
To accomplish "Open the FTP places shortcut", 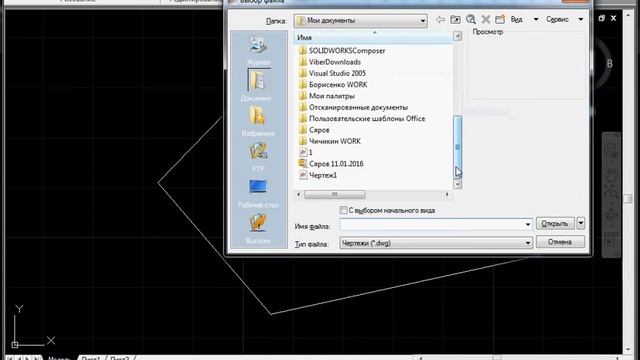I will (258, 157).
